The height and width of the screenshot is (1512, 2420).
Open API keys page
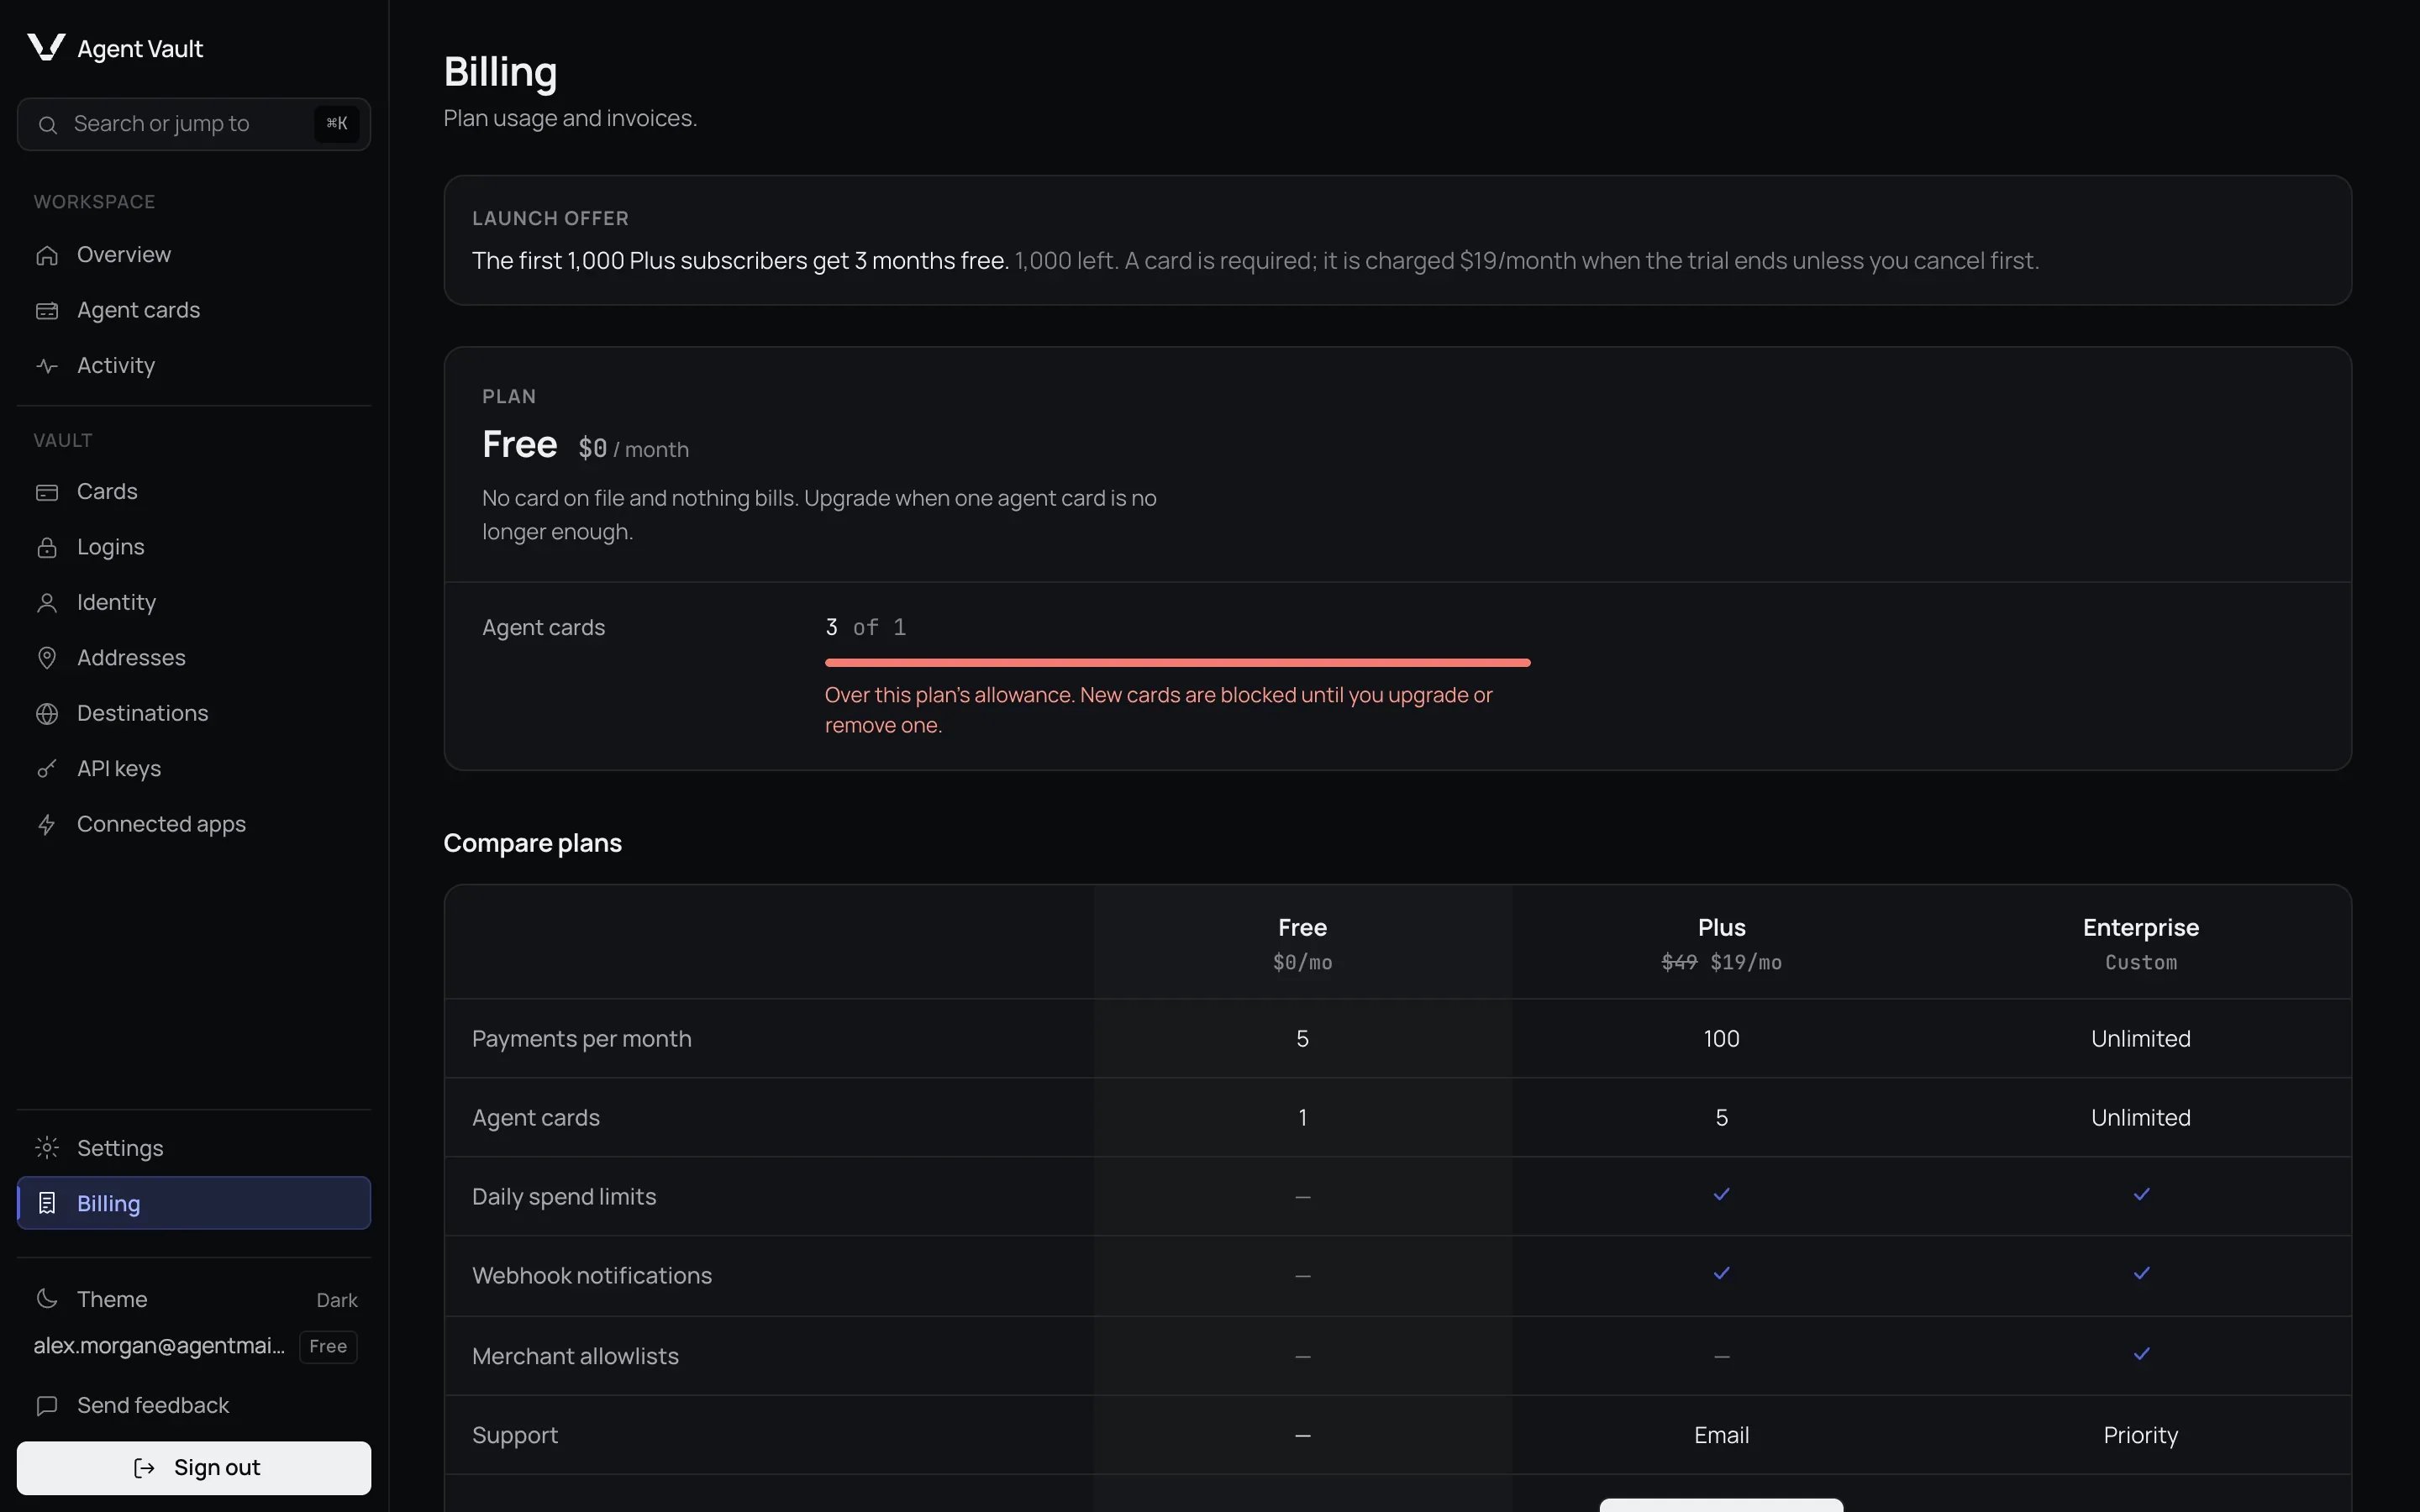coord(194,769)
